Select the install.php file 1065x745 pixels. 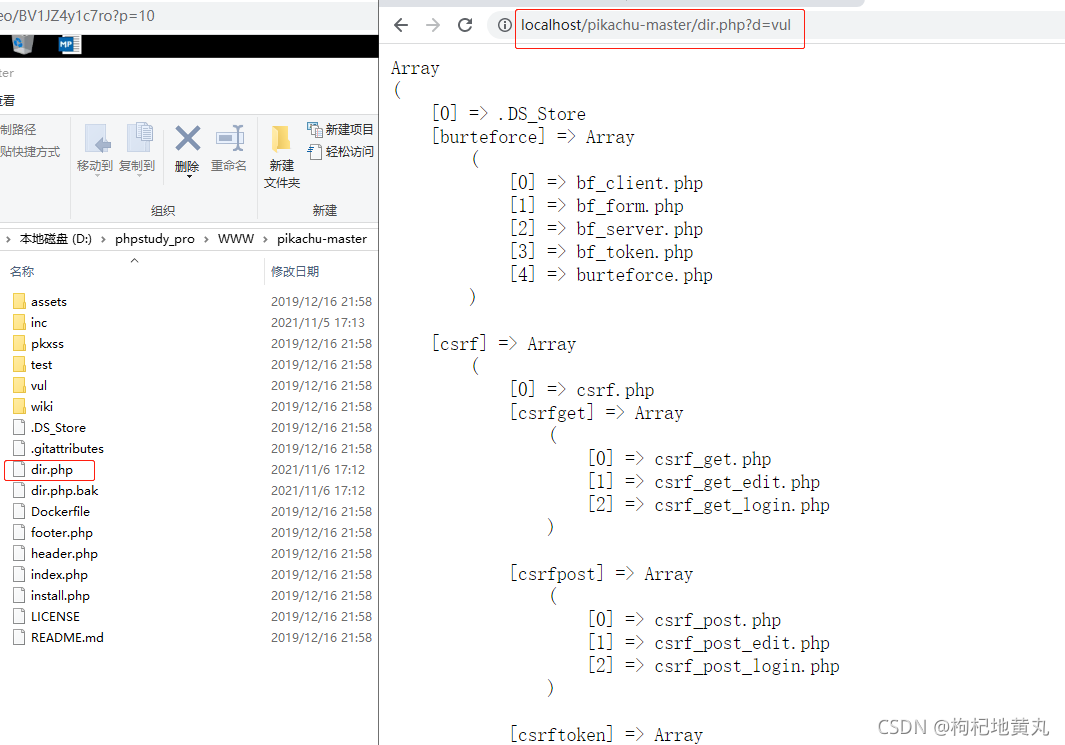pyautogui.click(x=60, y=596)
